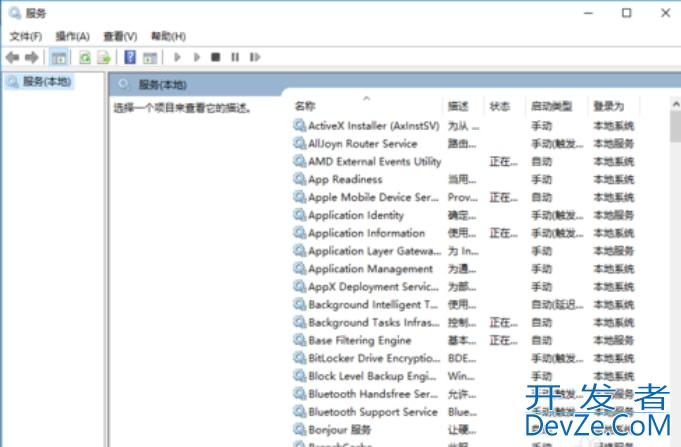
Task: Click the gear icon beside App Readiness
Action: coord(299,179)
